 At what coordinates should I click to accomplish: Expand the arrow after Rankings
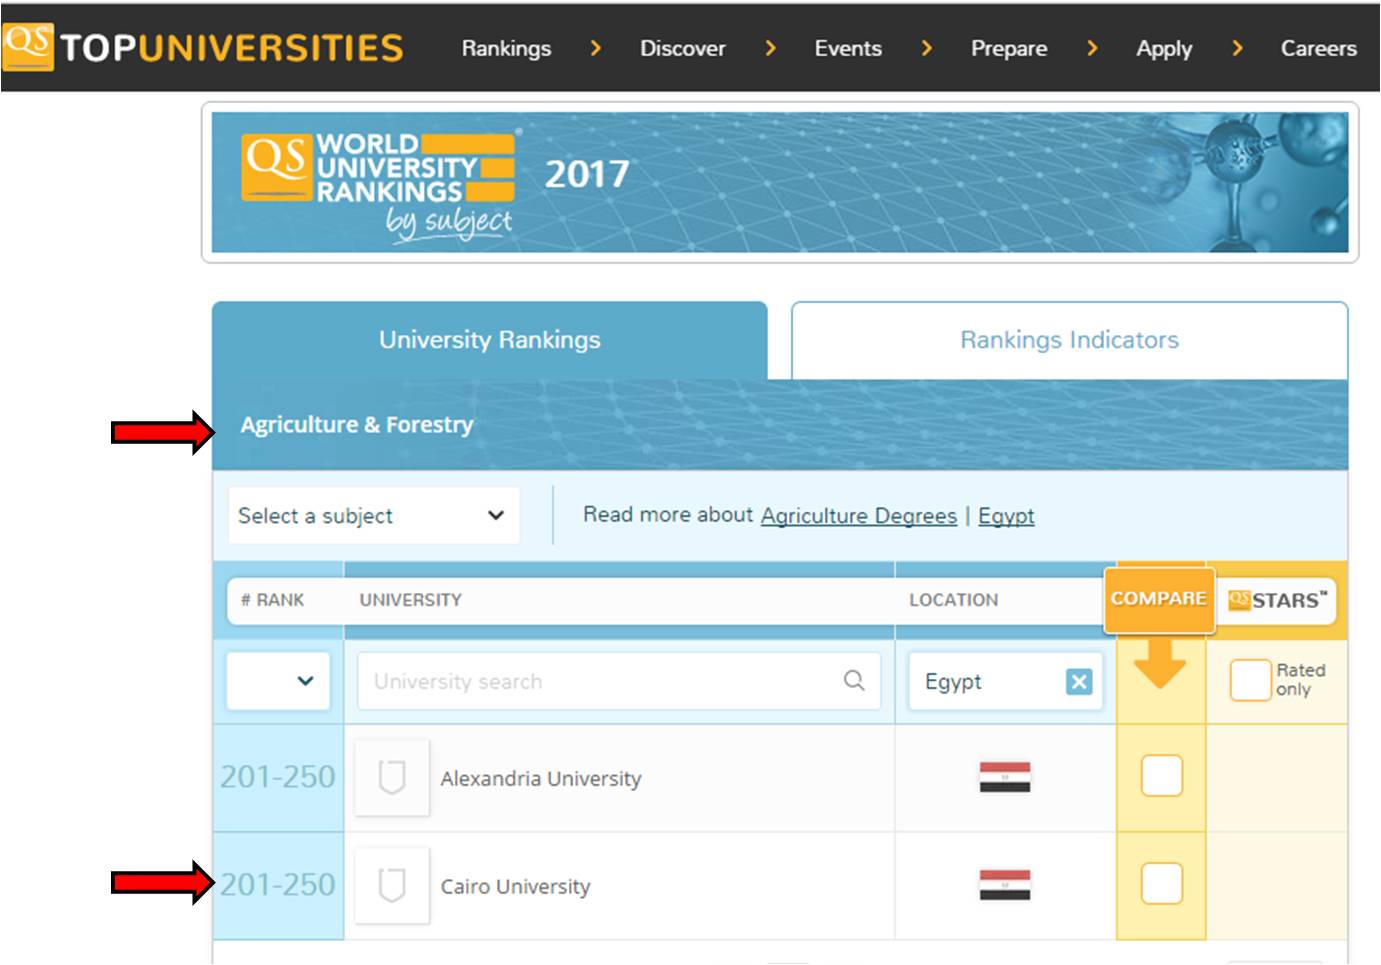tap(596, 48)
